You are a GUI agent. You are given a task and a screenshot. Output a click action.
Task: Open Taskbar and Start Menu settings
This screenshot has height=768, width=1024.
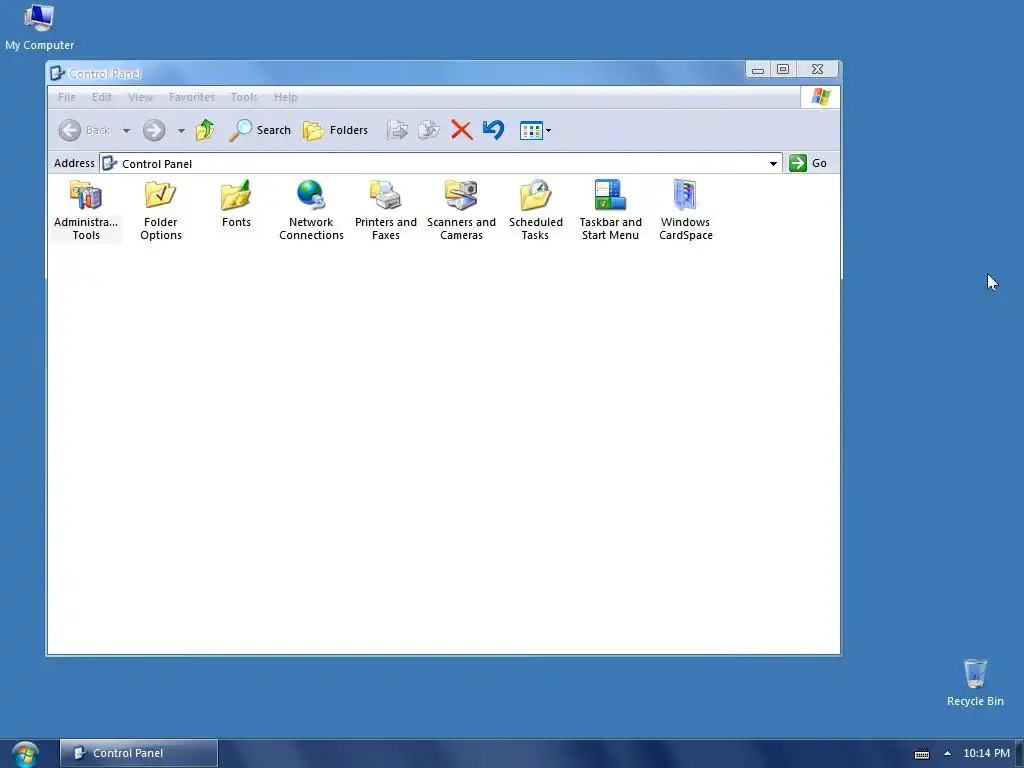(611, 210)
